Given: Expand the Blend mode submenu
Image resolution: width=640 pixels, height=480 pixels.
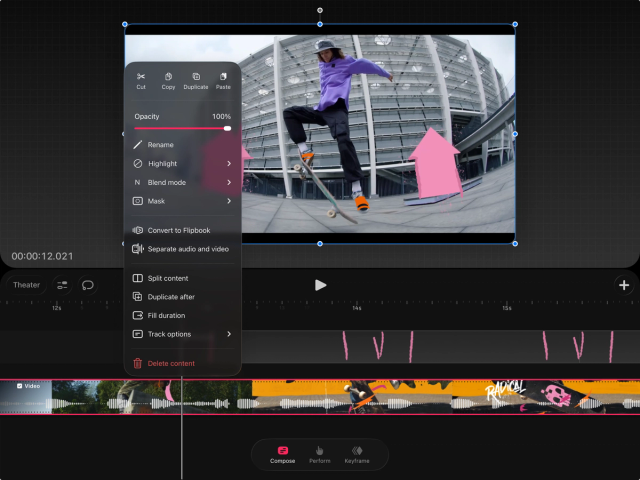Looking at the screenshot, I should click(x=183, y=183).
